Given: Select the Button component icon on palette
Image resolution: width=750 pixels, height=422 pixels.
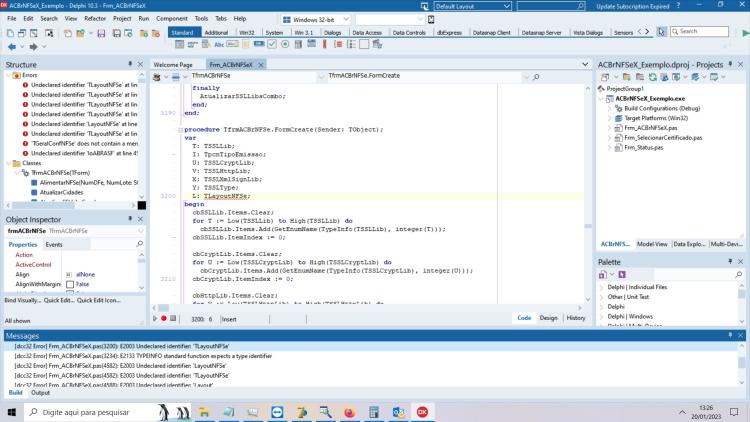Looking at the screenshot, I should (259, 44).
